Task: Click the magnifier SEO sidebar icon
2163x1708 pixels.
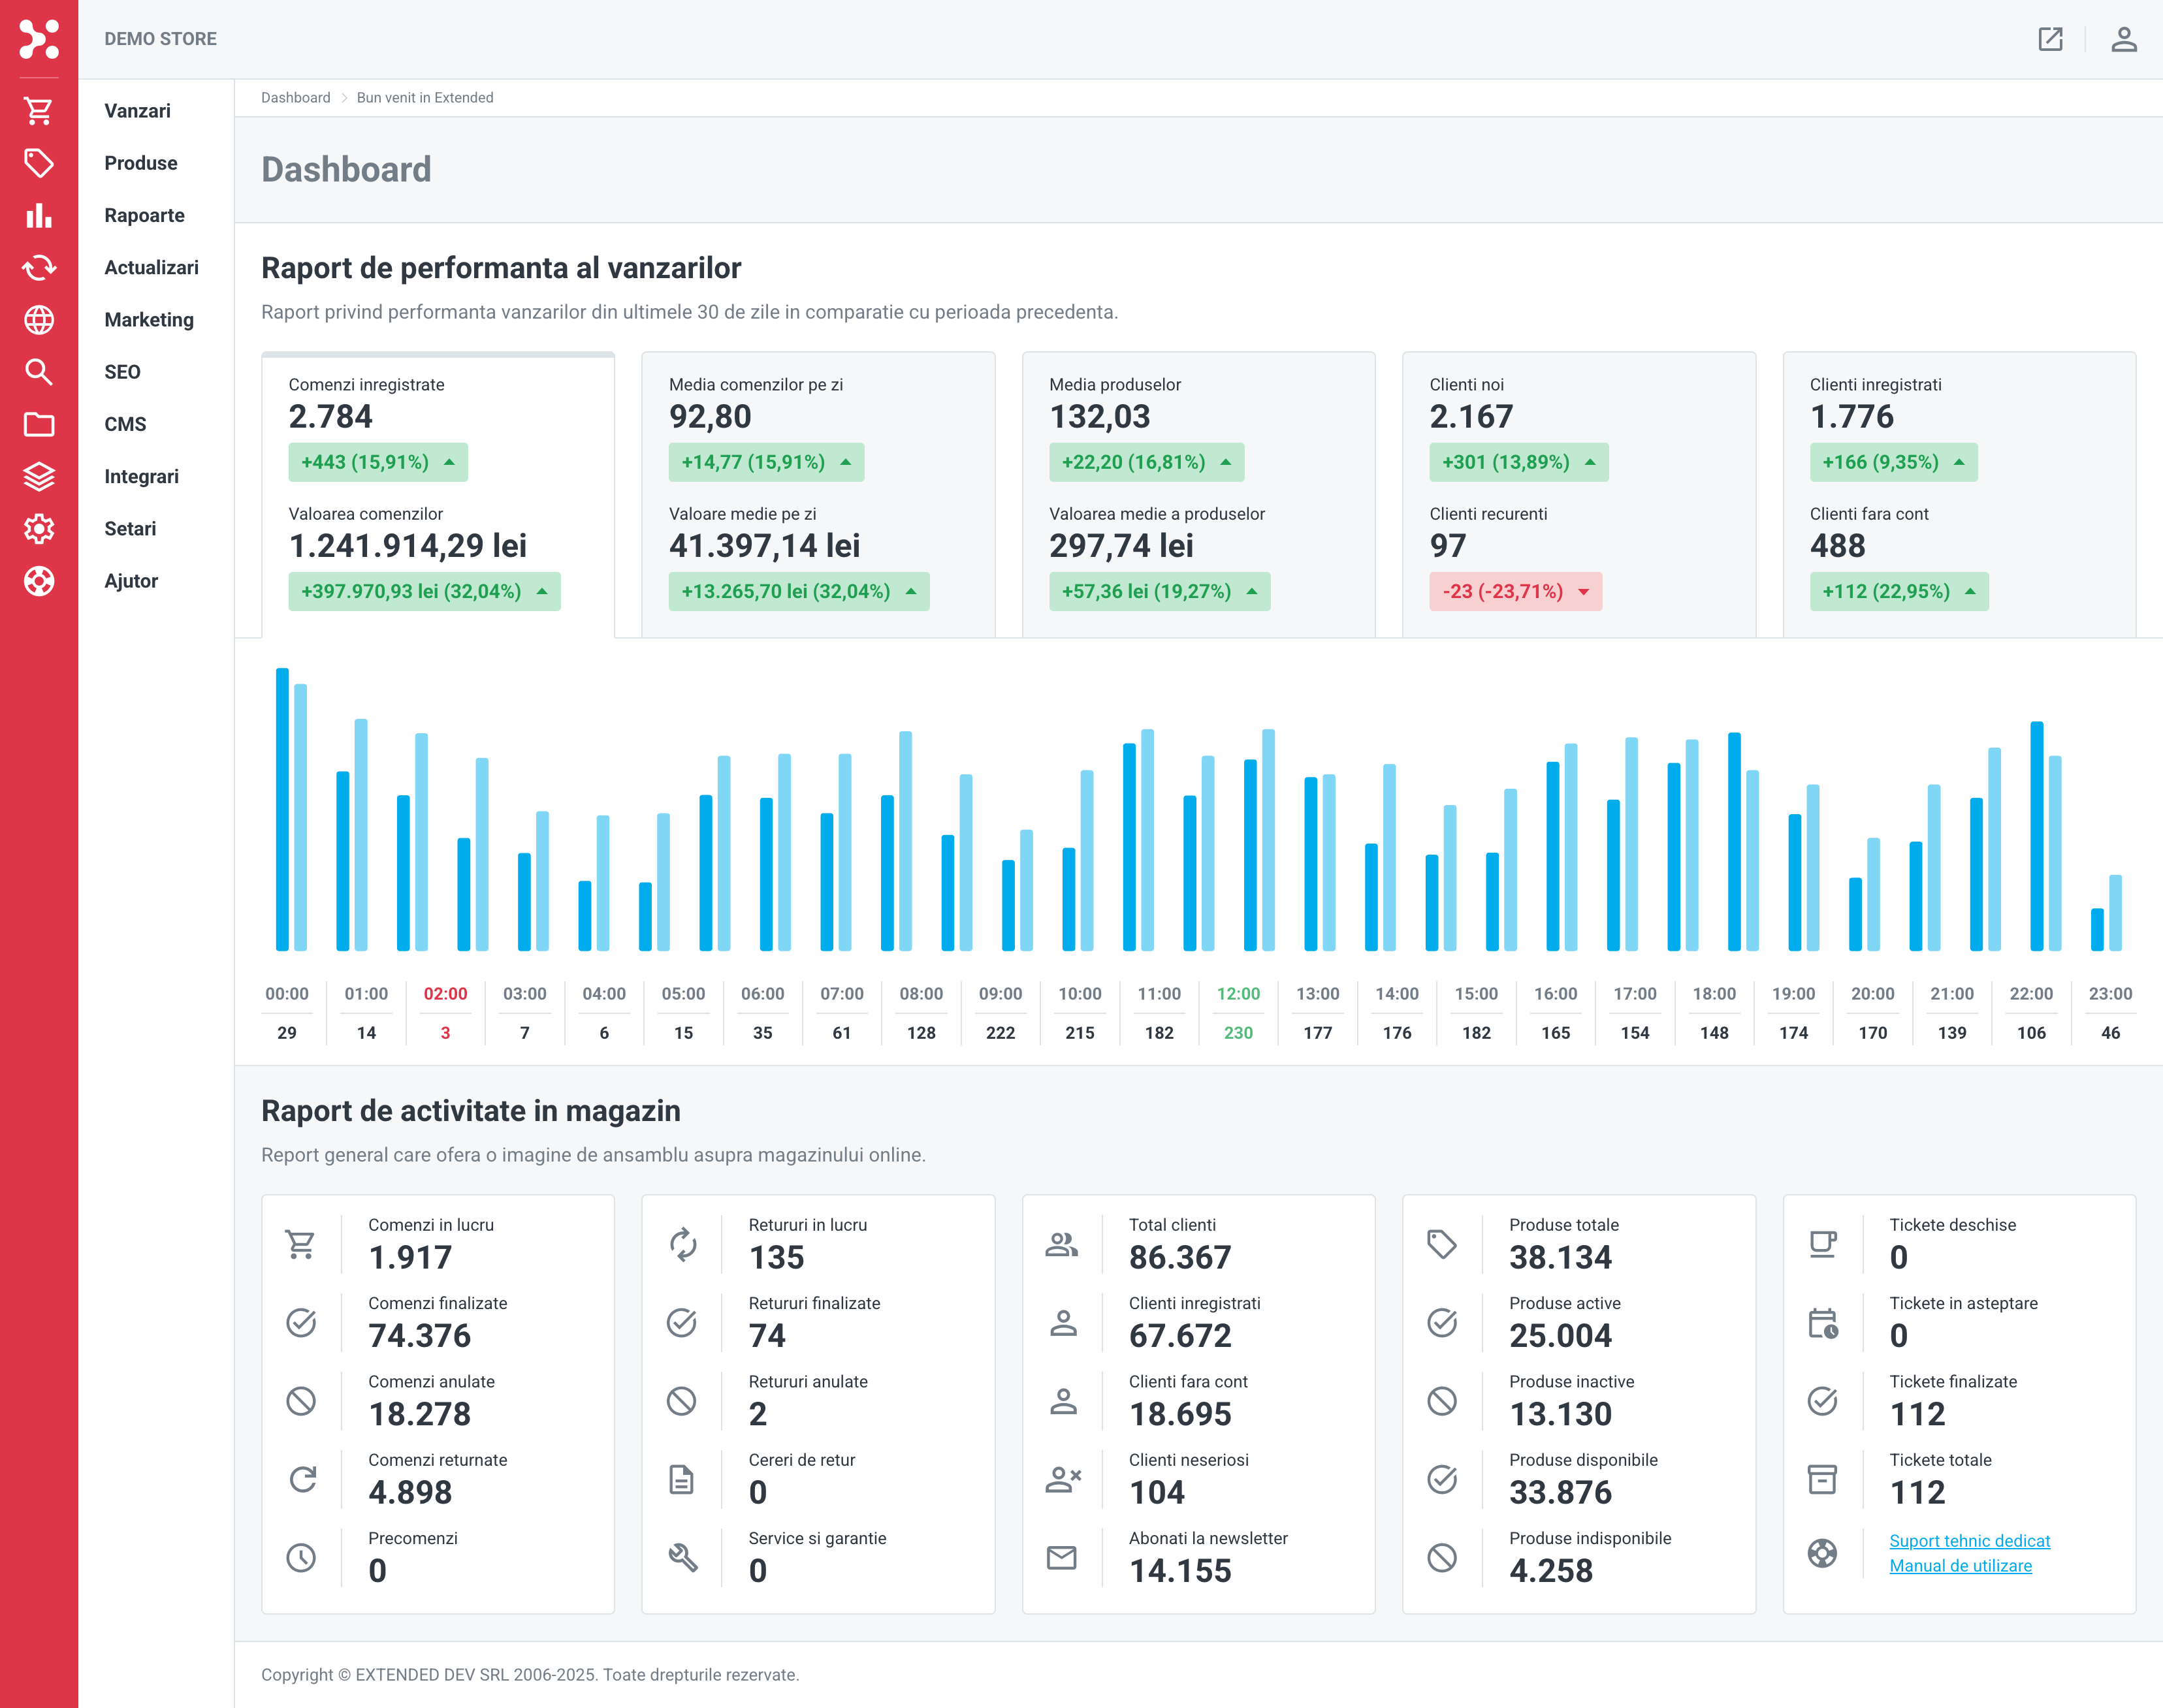Action: coord(39,372)
